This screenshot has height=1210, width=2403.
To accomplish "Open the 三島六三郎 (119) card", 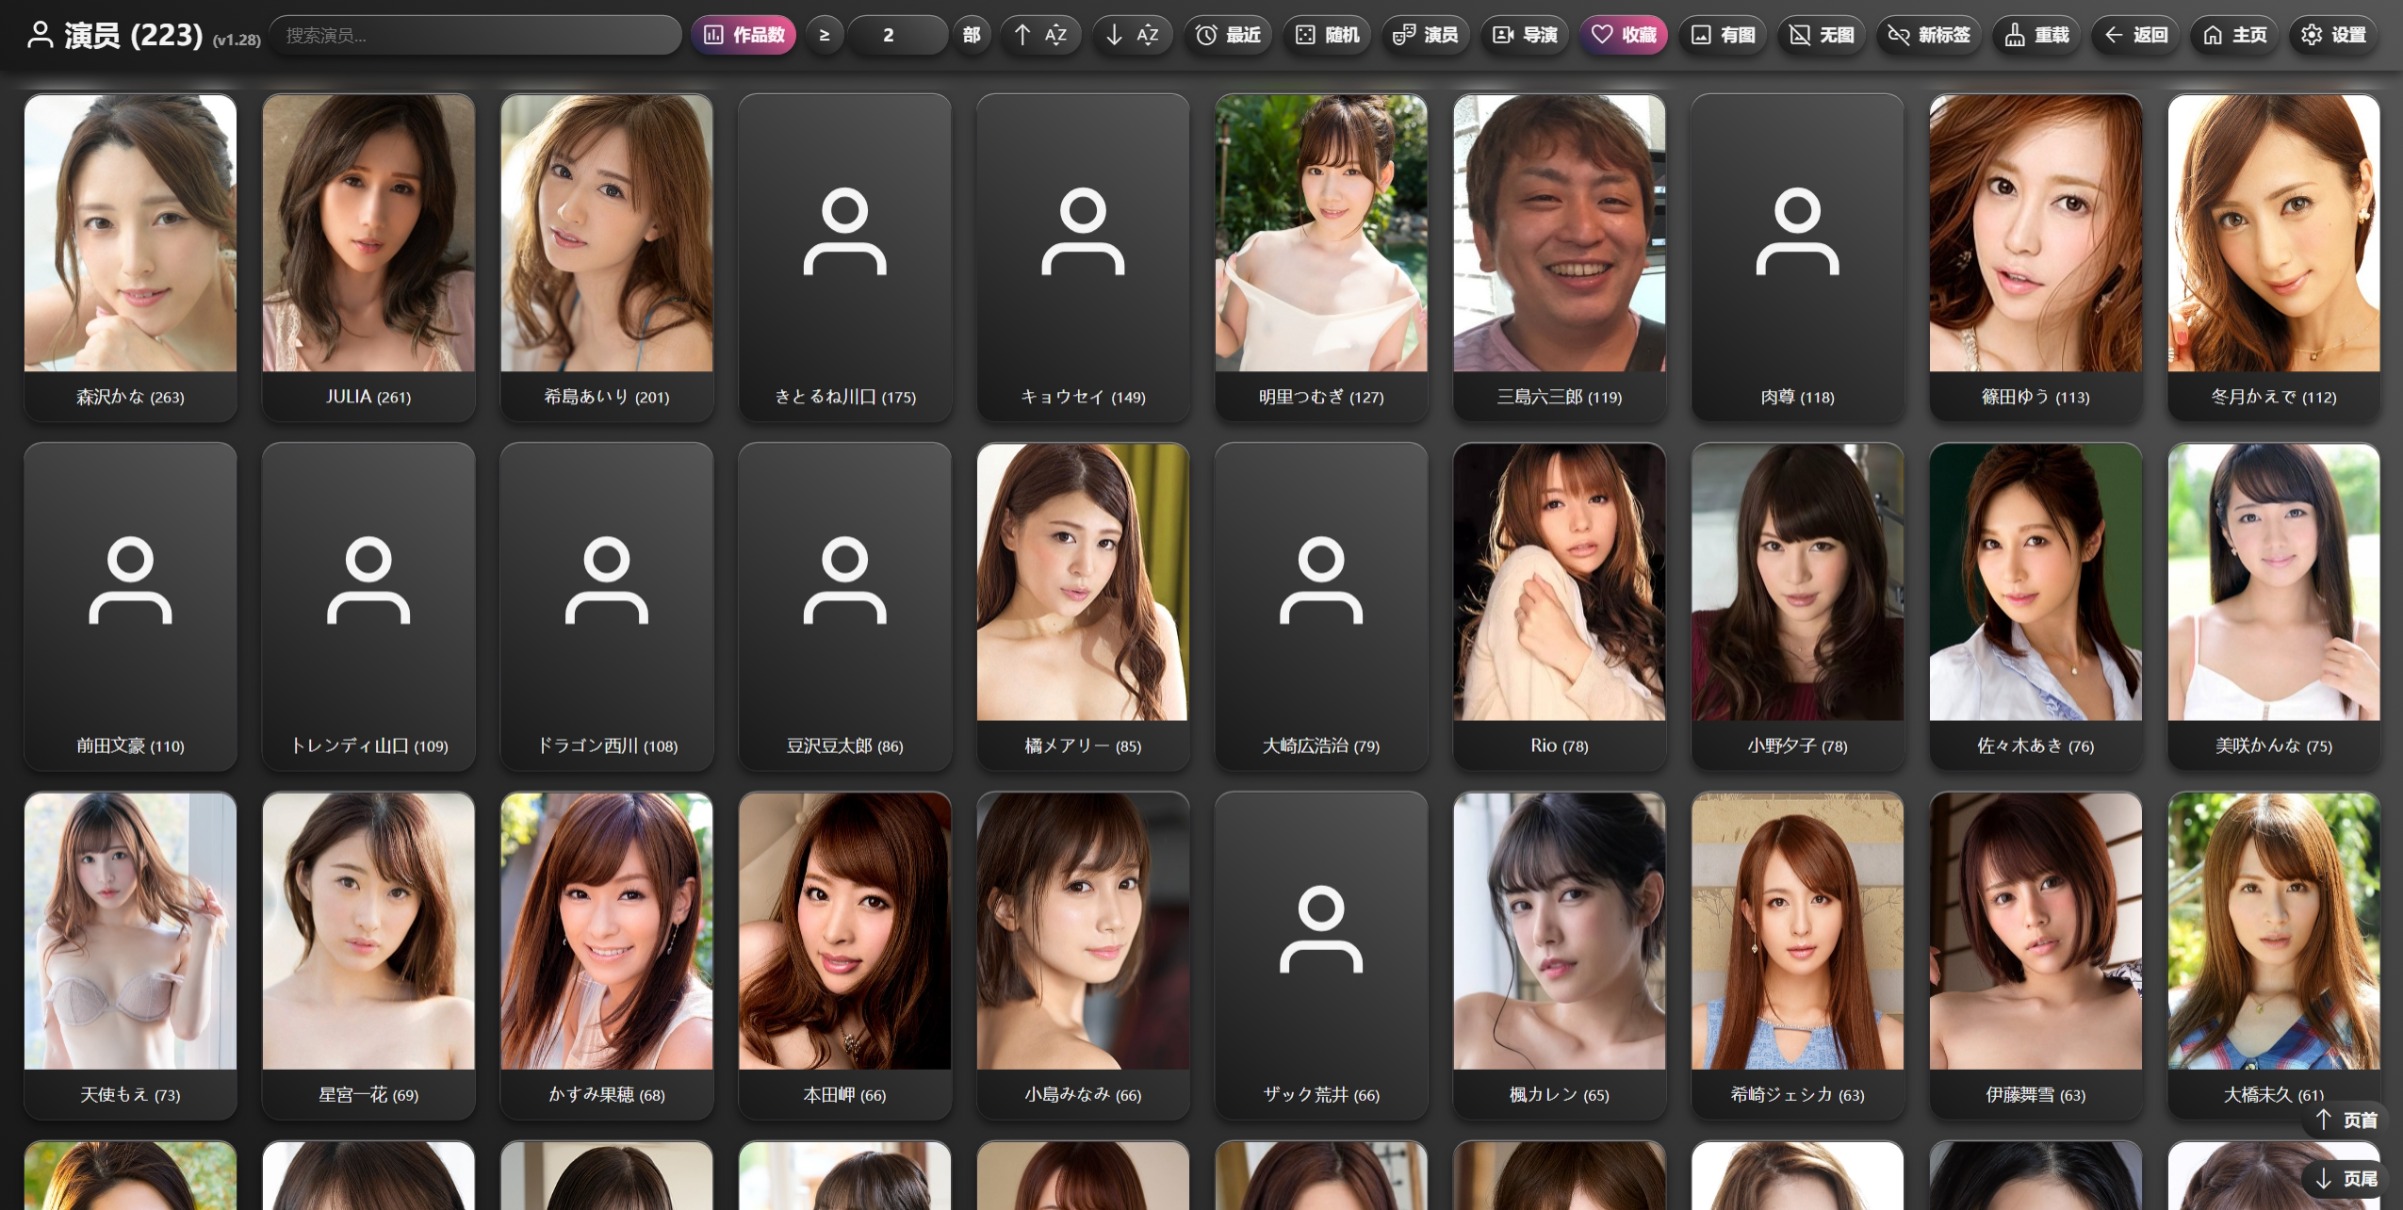I will [1560, 257].
